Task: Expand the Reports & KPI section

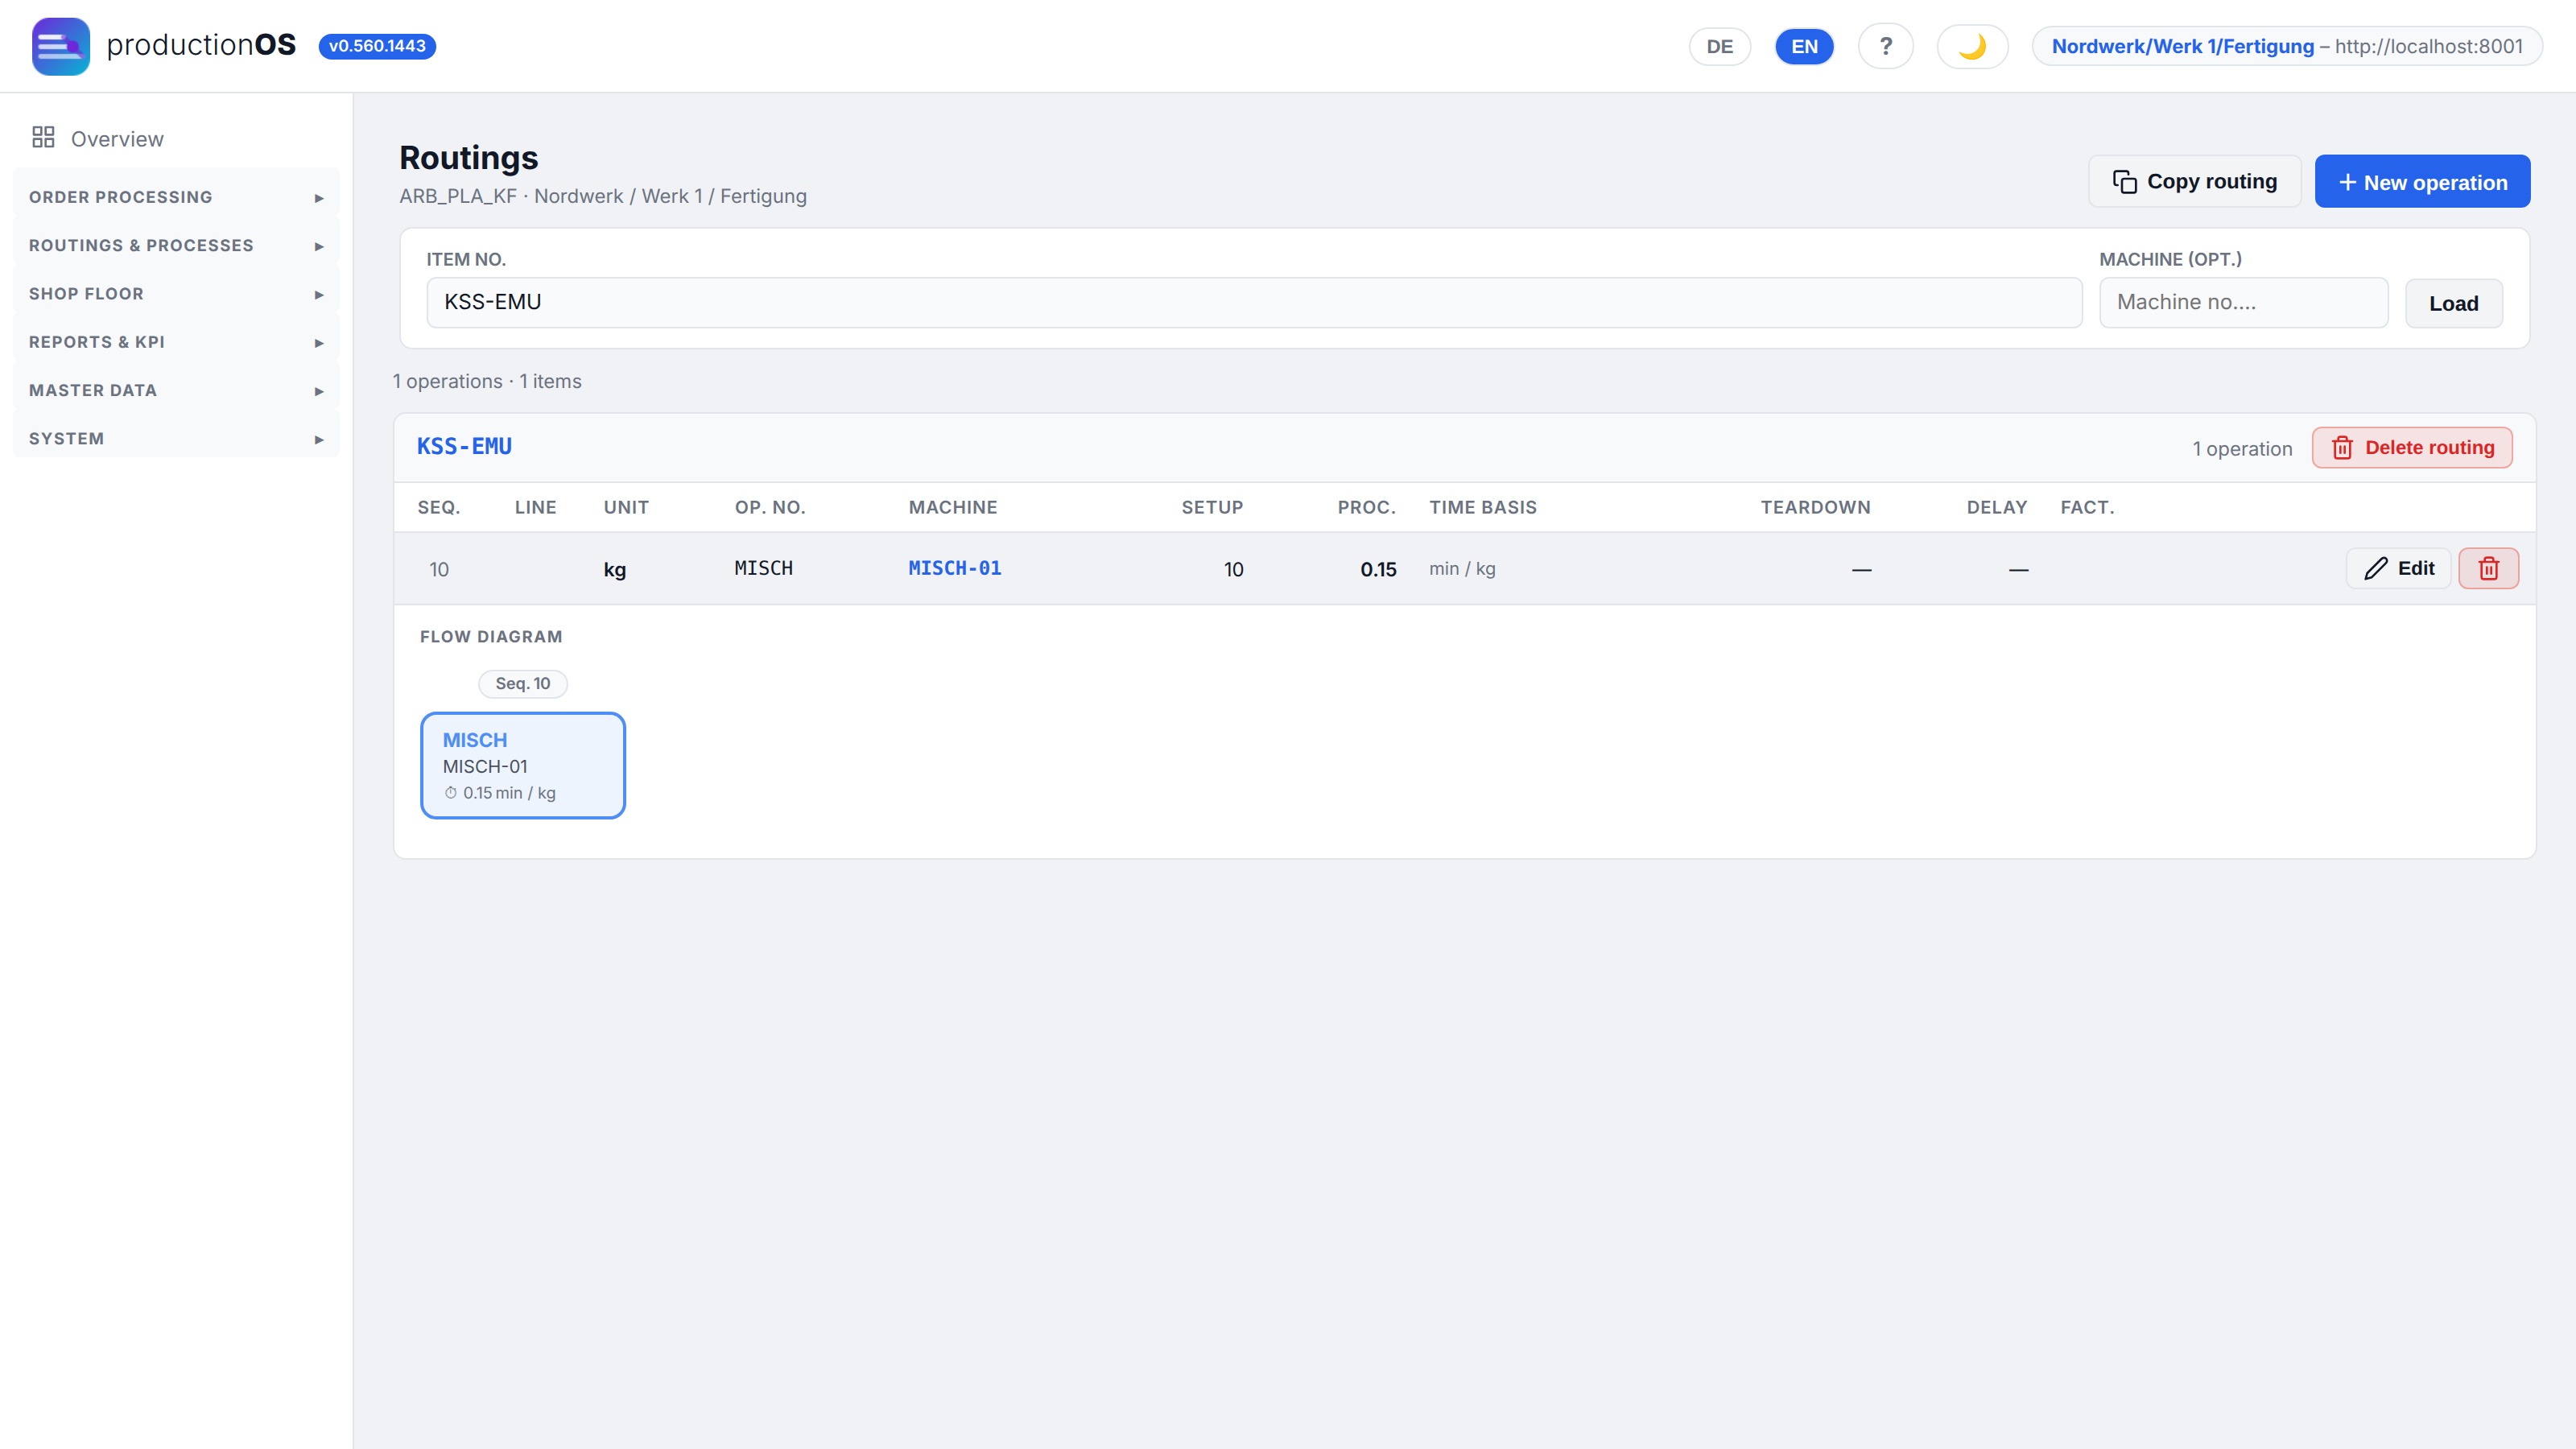Action: [x=176, y=342]
